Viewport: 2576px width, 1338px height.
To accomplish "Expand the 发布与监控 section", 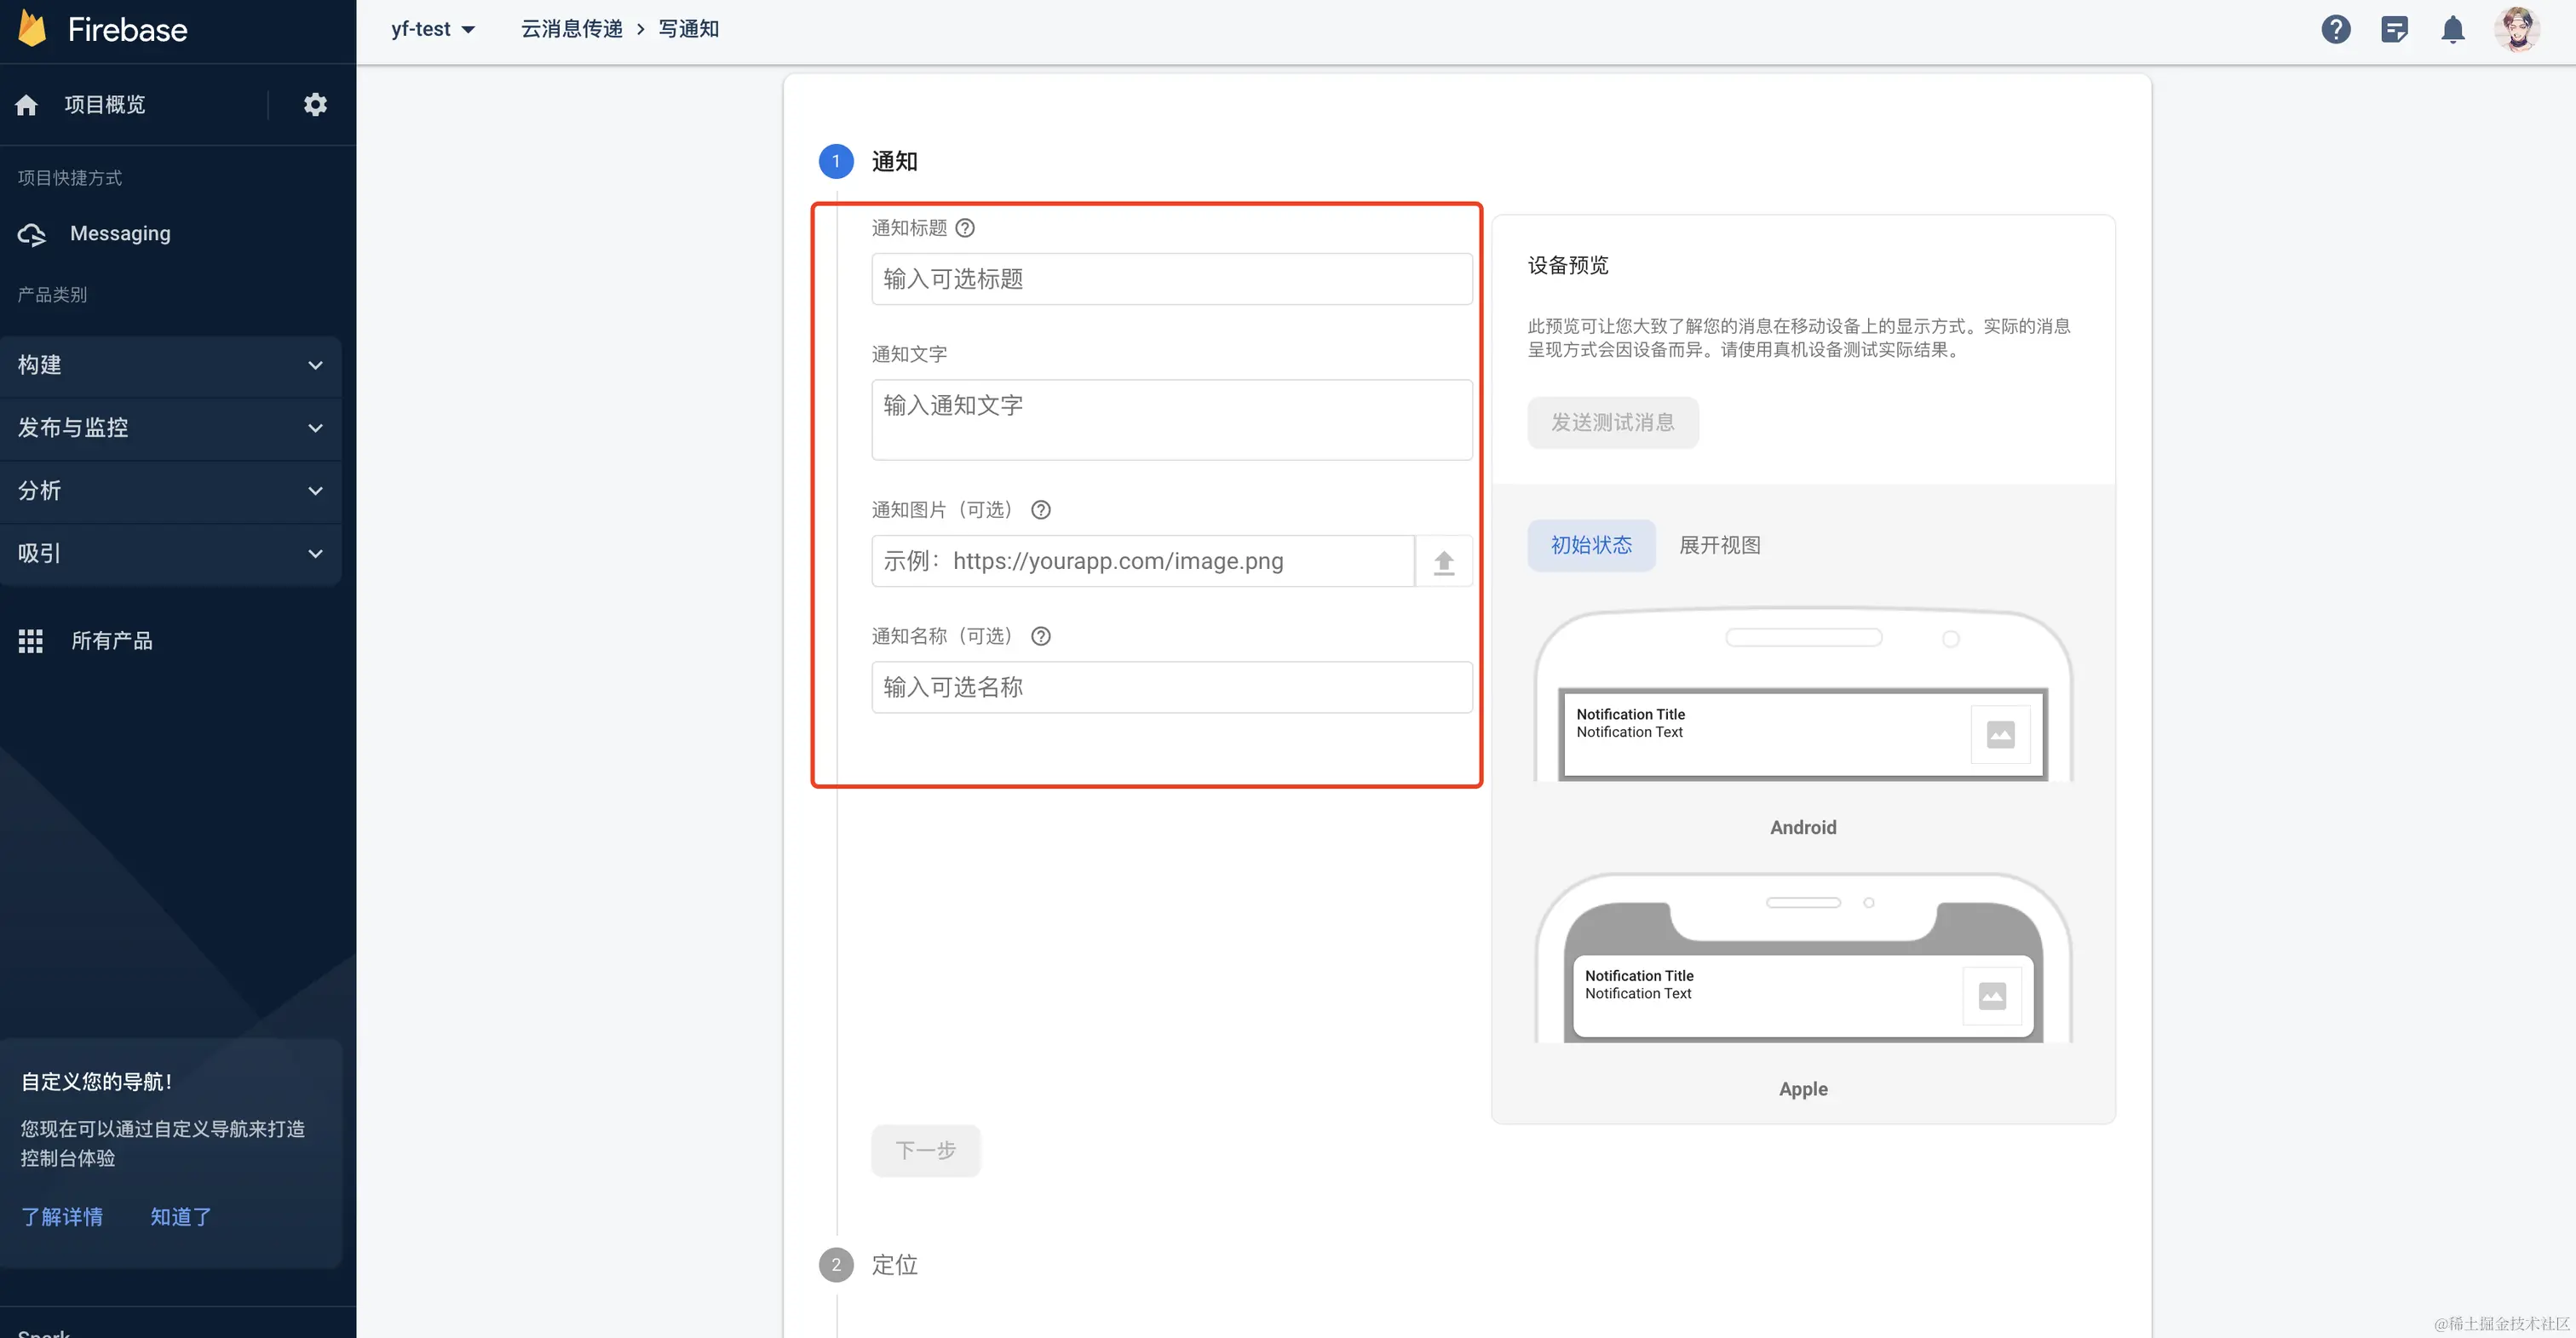I will (x=170, y=428).
